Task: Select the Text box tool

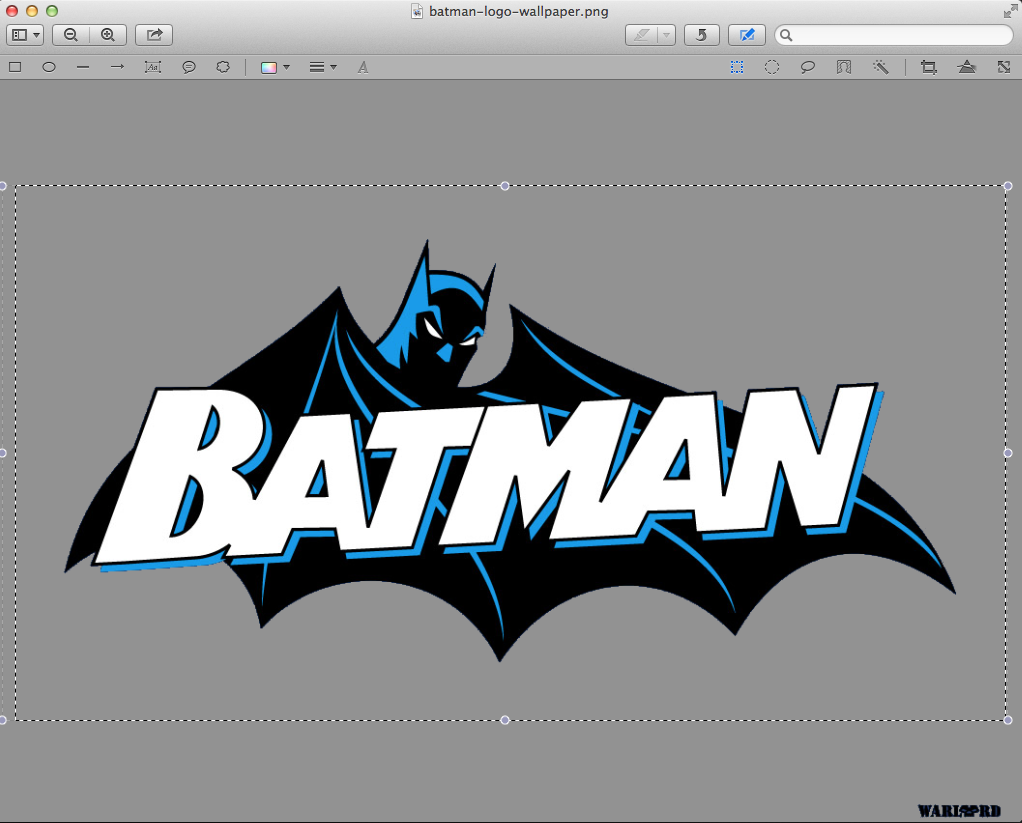Action: coord(153,67)
